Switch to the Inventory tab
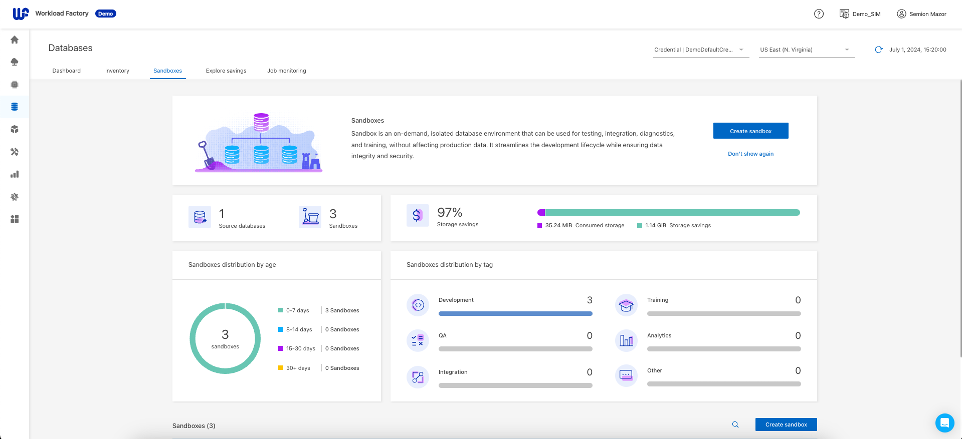The image size is (962, 439). point(117,71)
